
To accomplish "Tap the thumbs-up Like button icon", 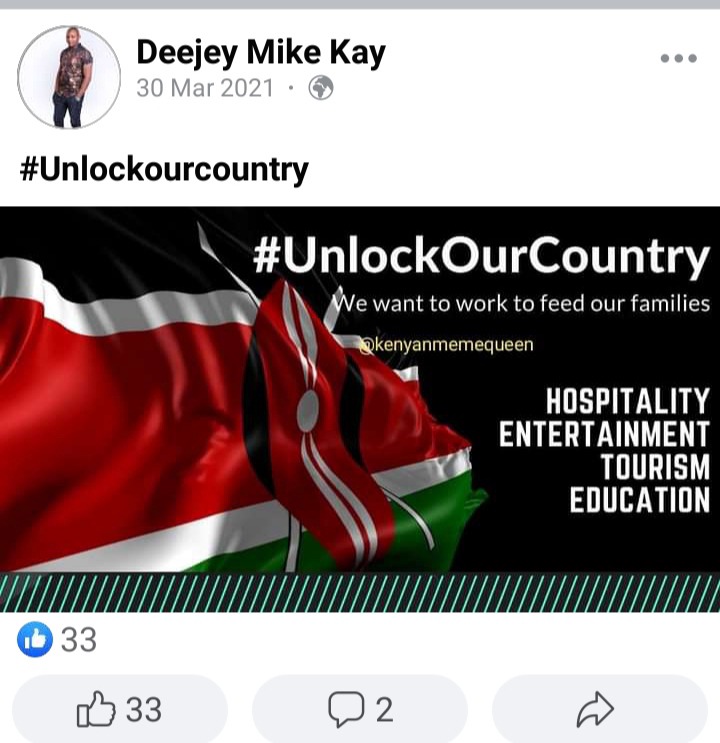I will 96,709.
